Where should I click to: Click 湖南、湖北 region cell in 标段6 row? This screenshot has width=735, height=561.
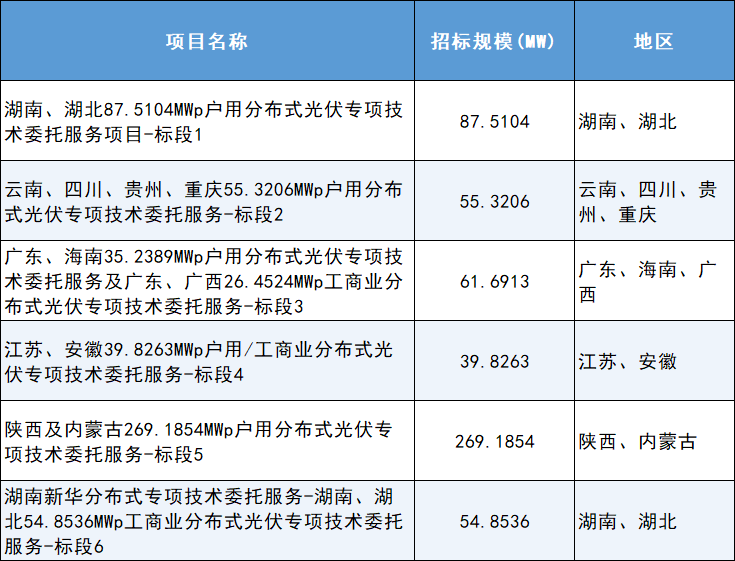[x=654, y=521]
